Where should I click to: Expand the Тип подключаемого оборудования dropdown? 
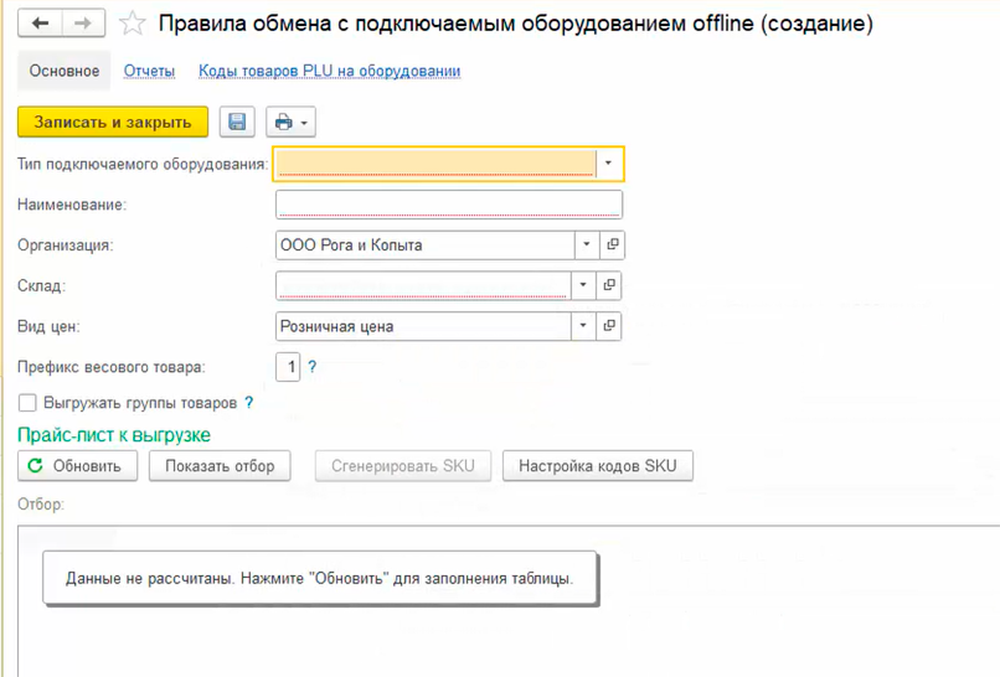[609, 162]
